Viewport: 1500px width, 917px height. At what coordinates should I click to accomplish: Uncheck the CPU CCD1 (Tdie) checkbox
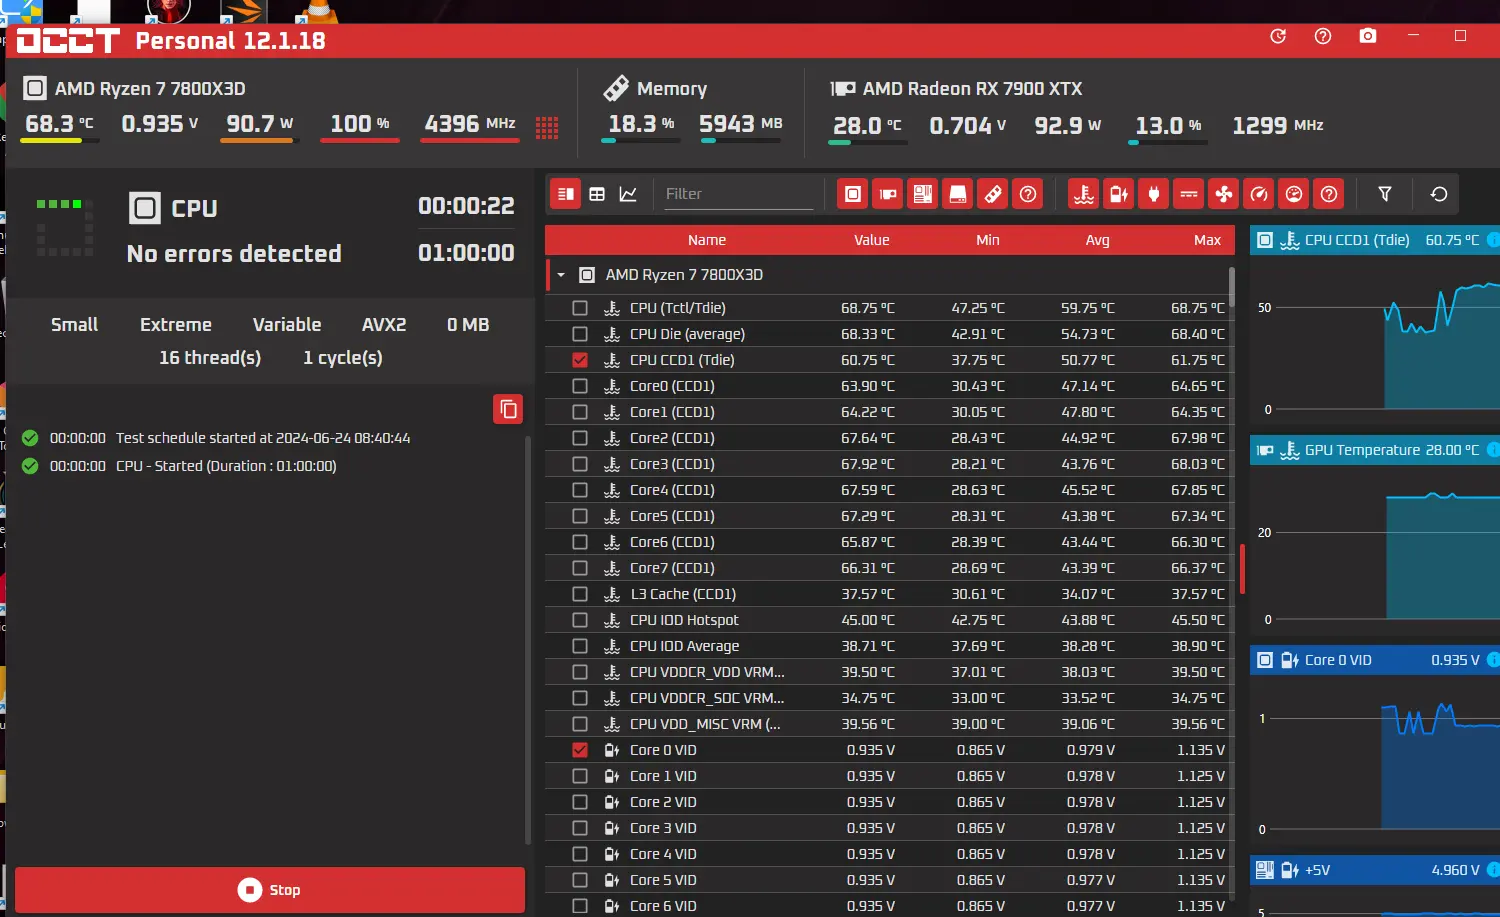(580, 360)
